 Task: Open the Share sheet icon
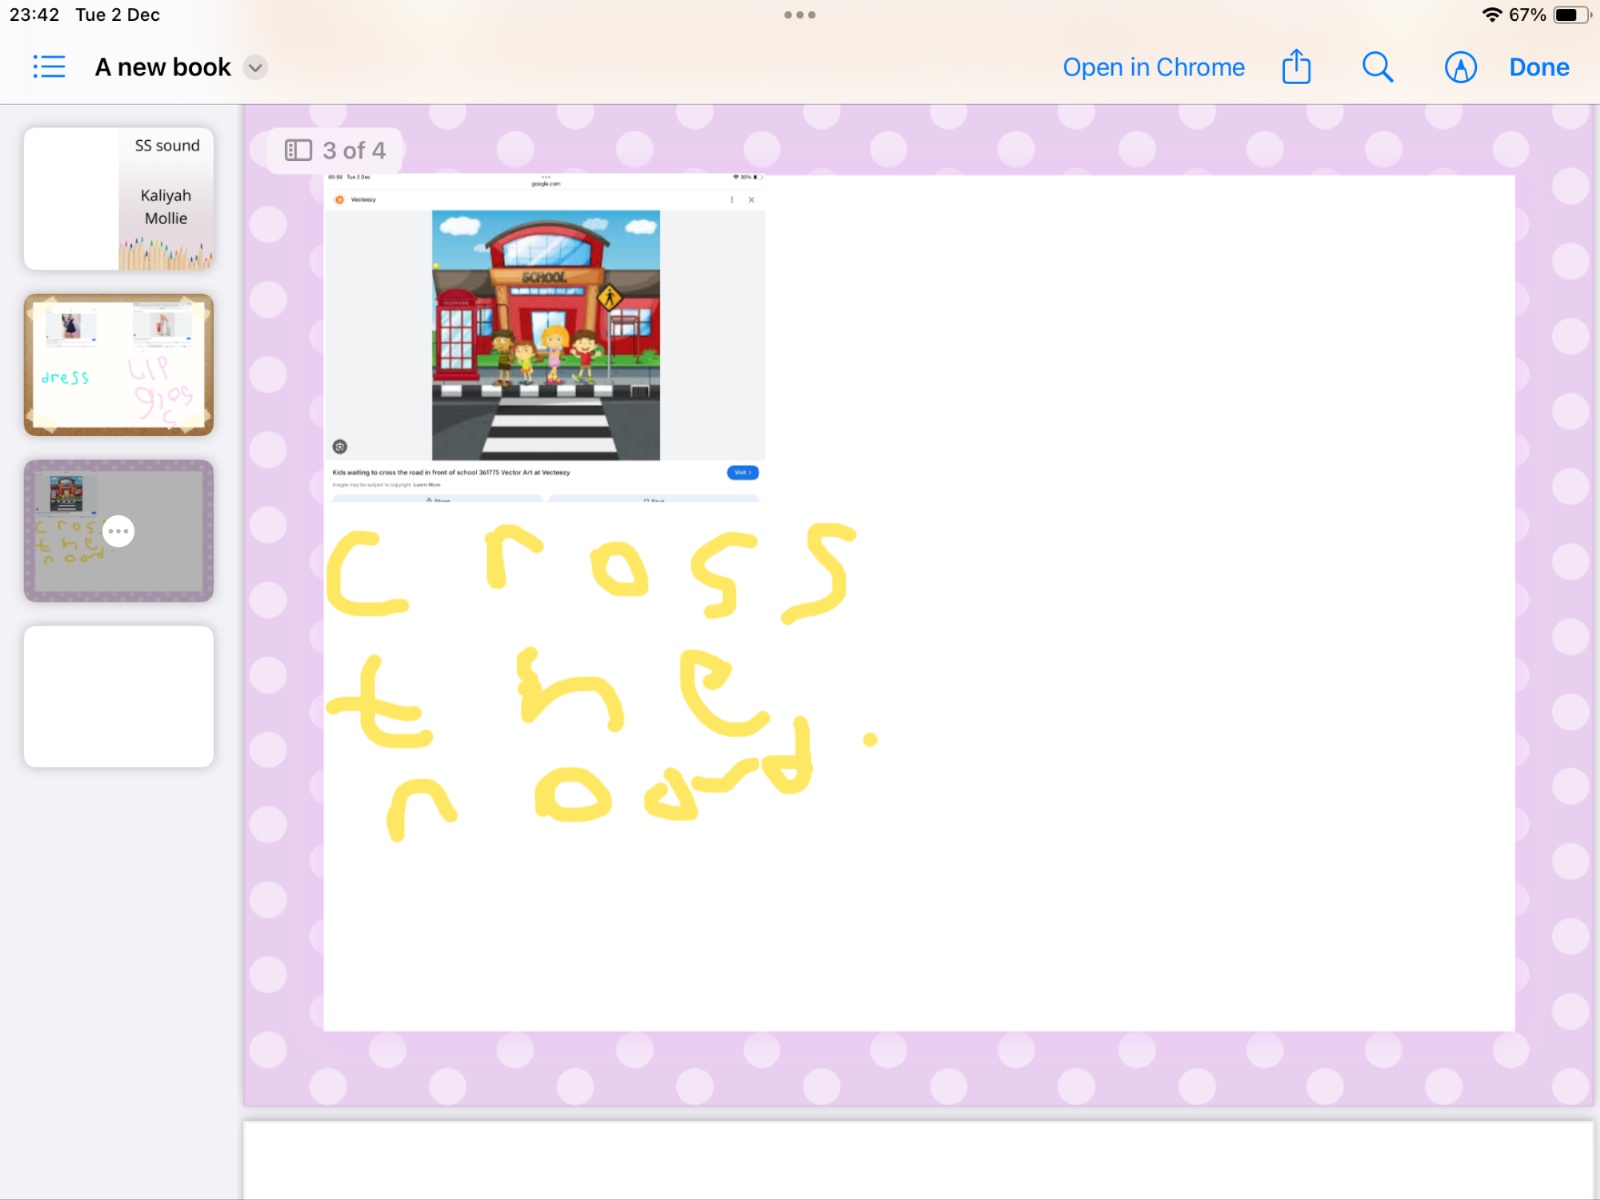pyautogui.click(x=1296, y=67)
